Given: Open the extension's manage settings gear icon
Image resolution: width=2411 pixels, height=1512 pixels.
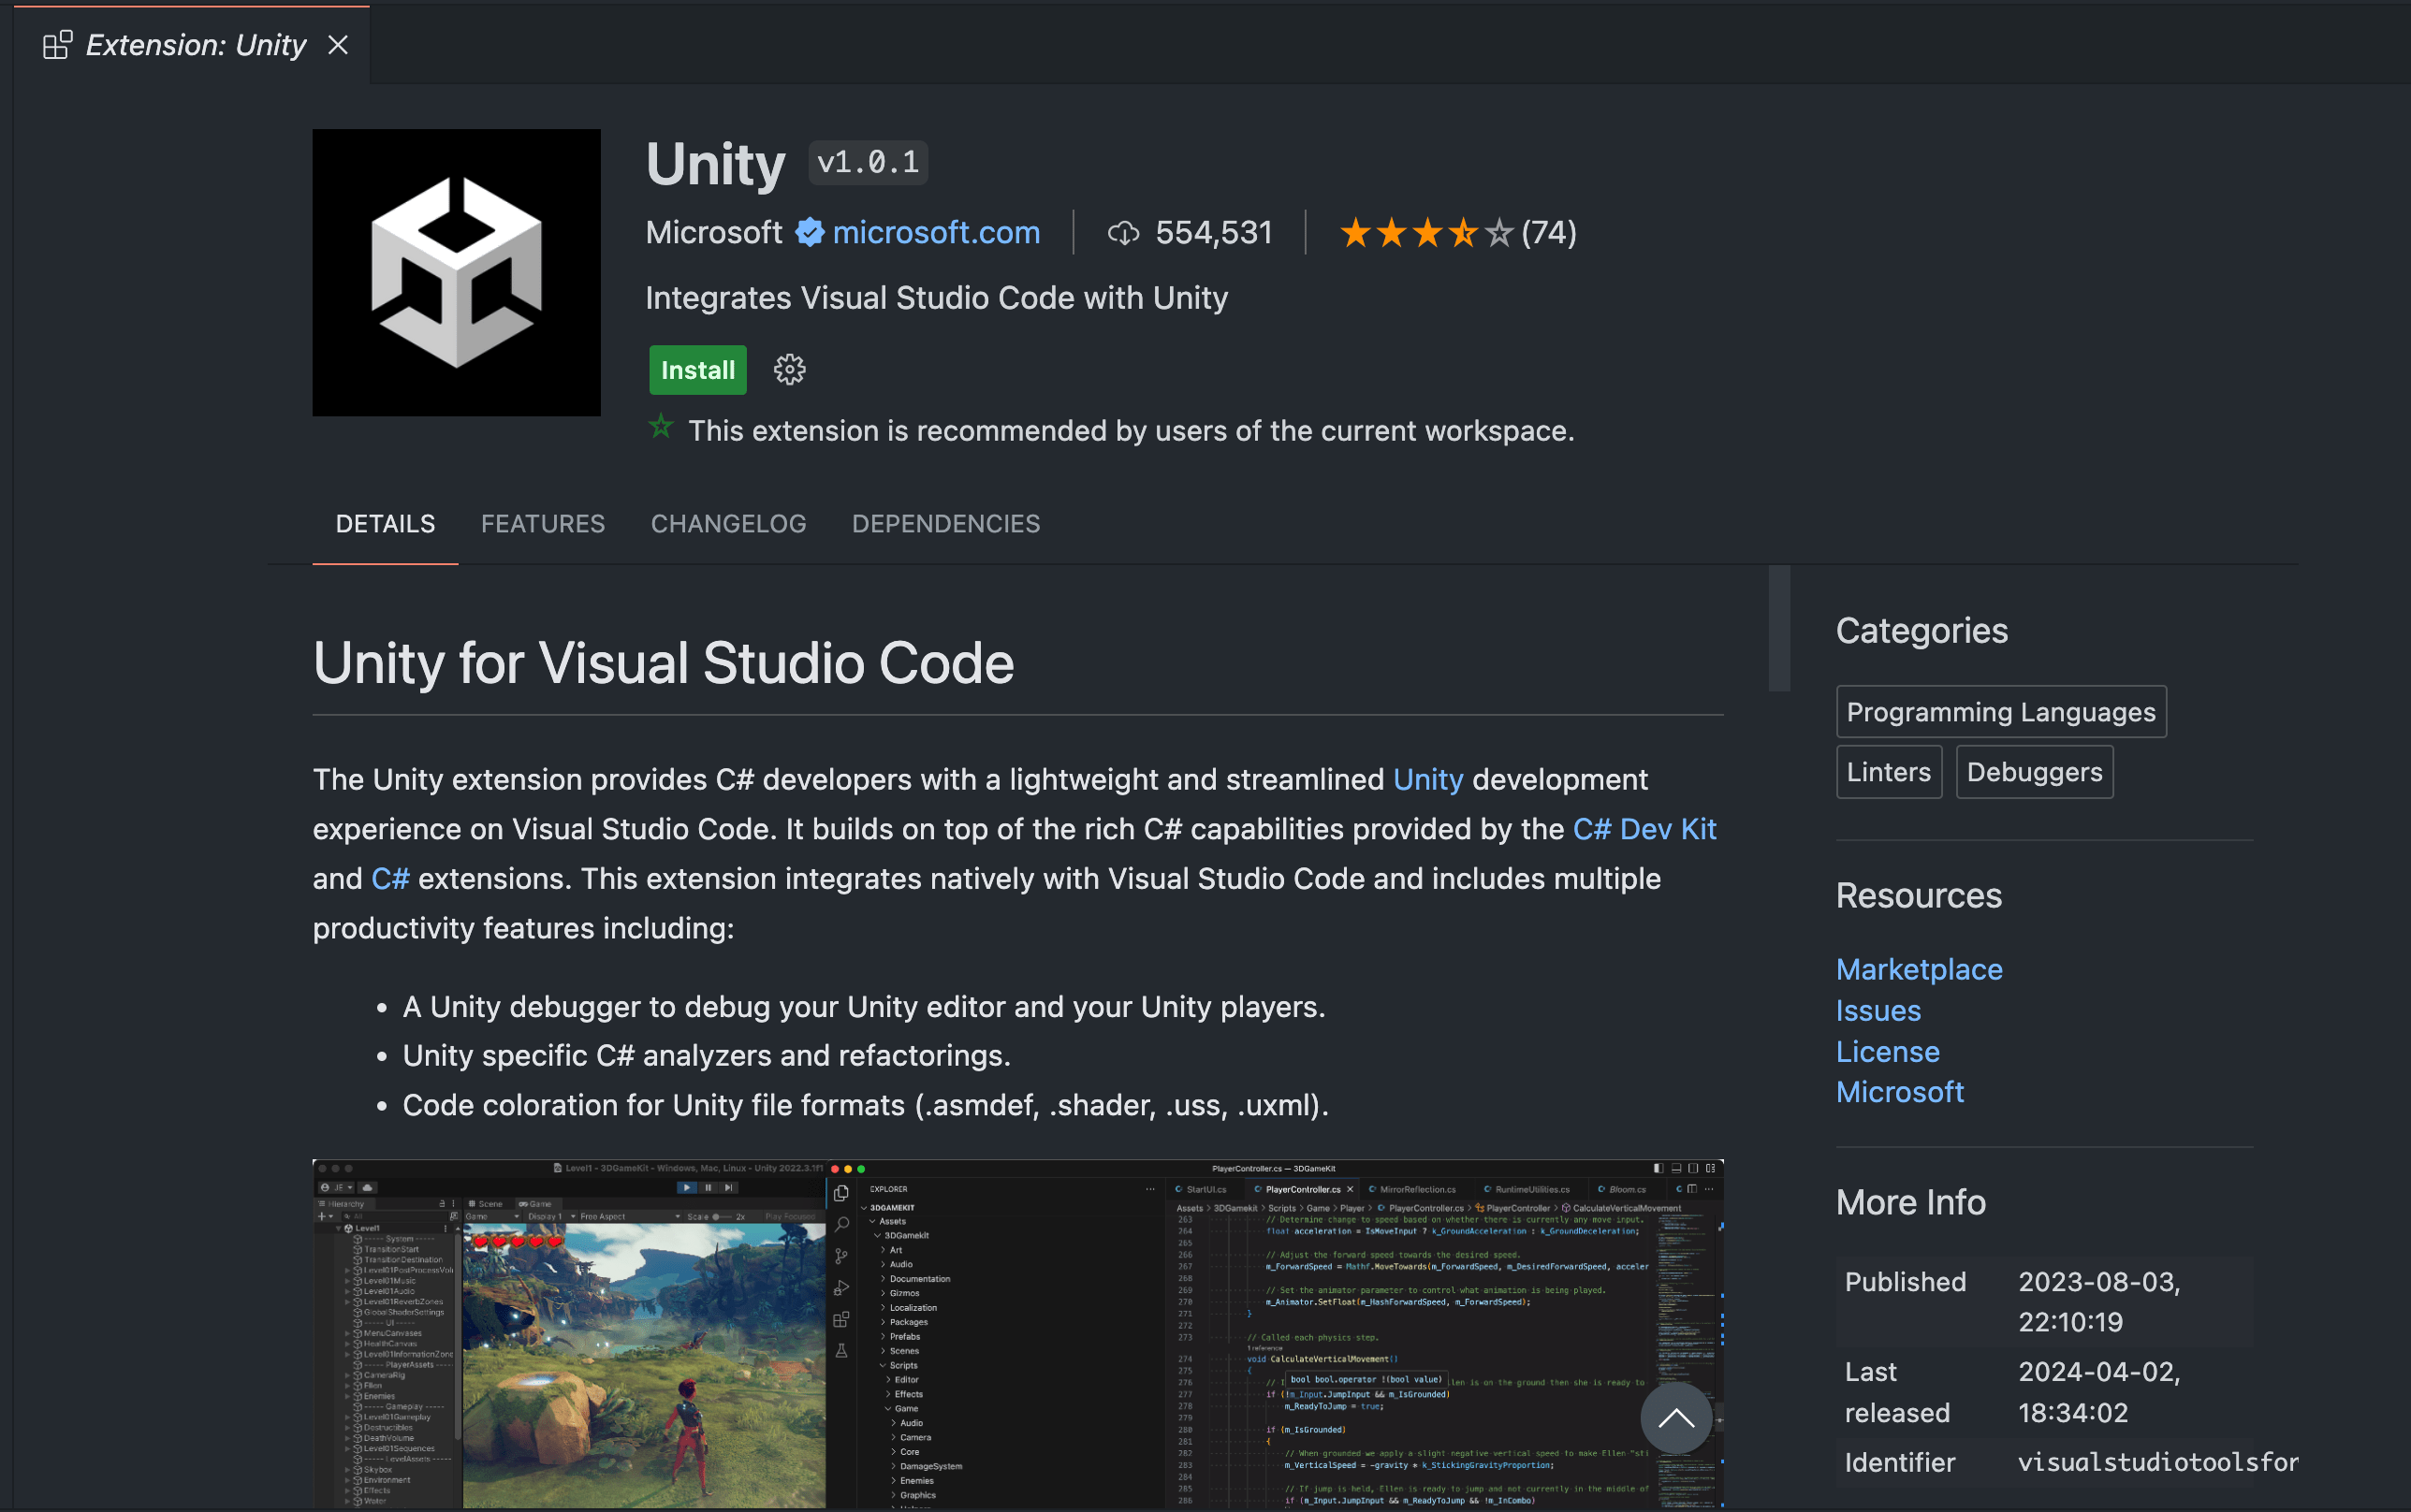Looking at the screenshot, I should point(789,369).
